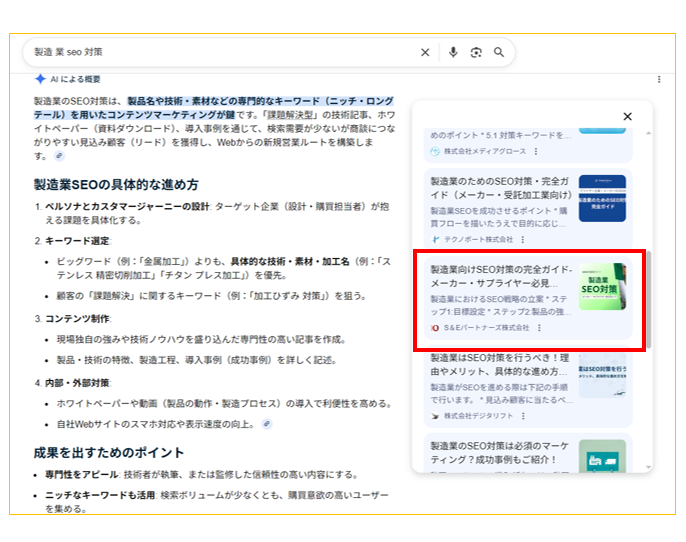Click list item 内部・外部対策
The image size is (686, 542).
click(x=77, y=383)
